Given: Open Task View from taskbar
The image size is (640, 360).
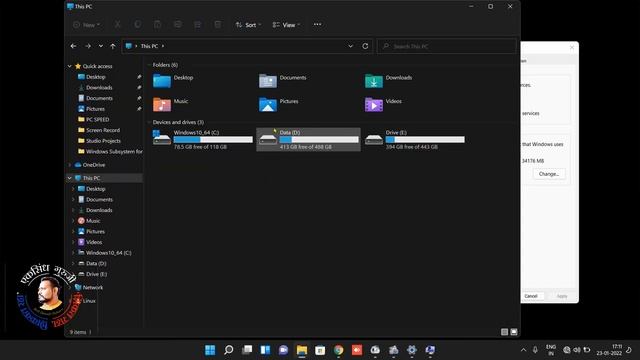Looking at the screenshot, I should pyautogui.click(x=247, y=350).
